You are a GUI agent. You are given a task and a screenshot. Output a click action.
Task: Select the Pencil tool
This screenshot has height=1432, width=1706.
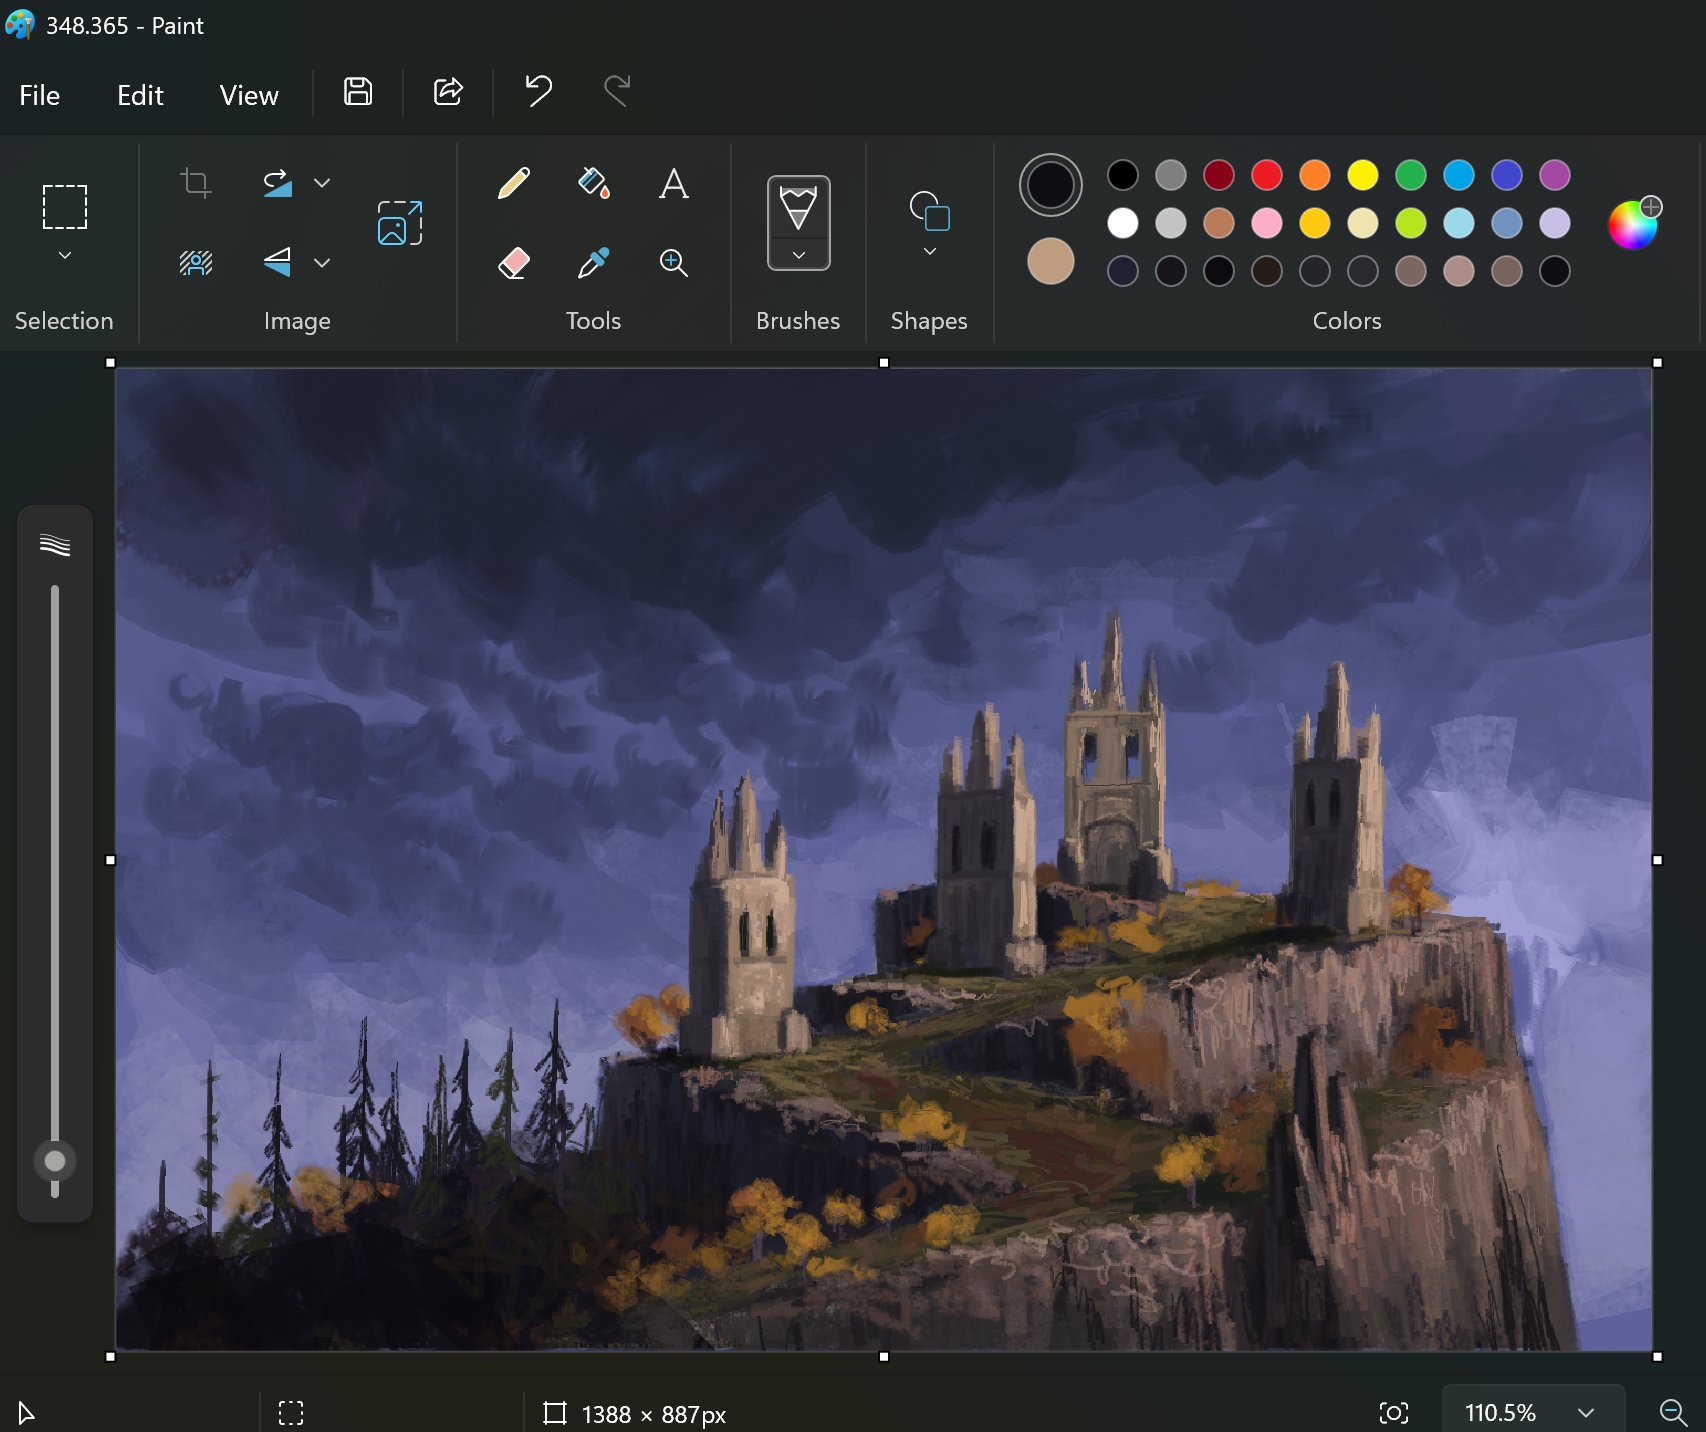pos(514,183)
